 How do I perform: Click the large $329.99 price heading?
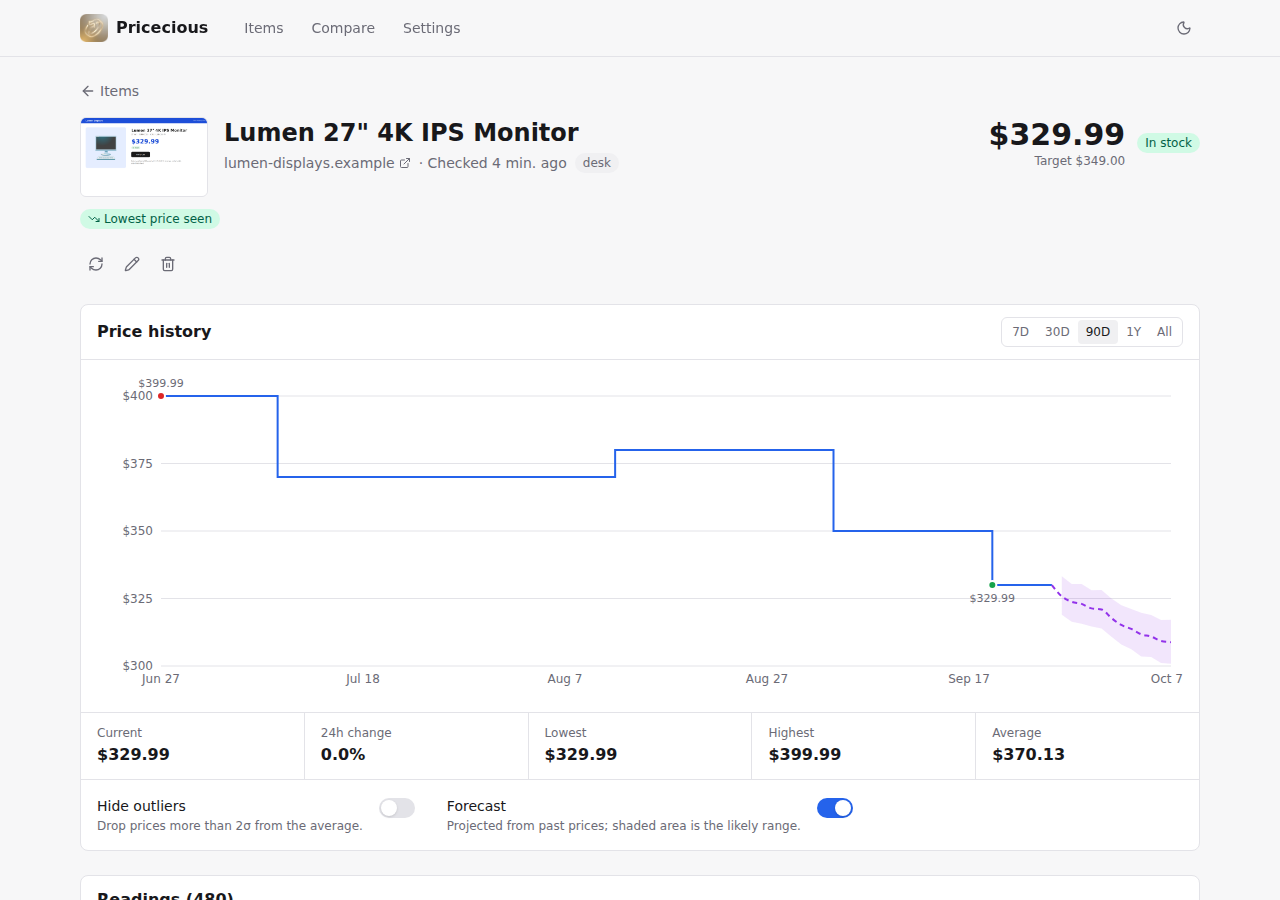(x=1057, y=135)
